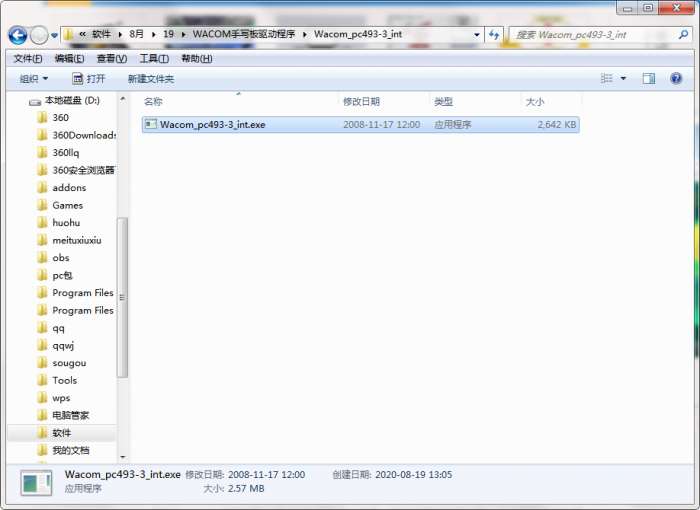Select the qq folder
700x510 pixels.
[x=58, y=328]
